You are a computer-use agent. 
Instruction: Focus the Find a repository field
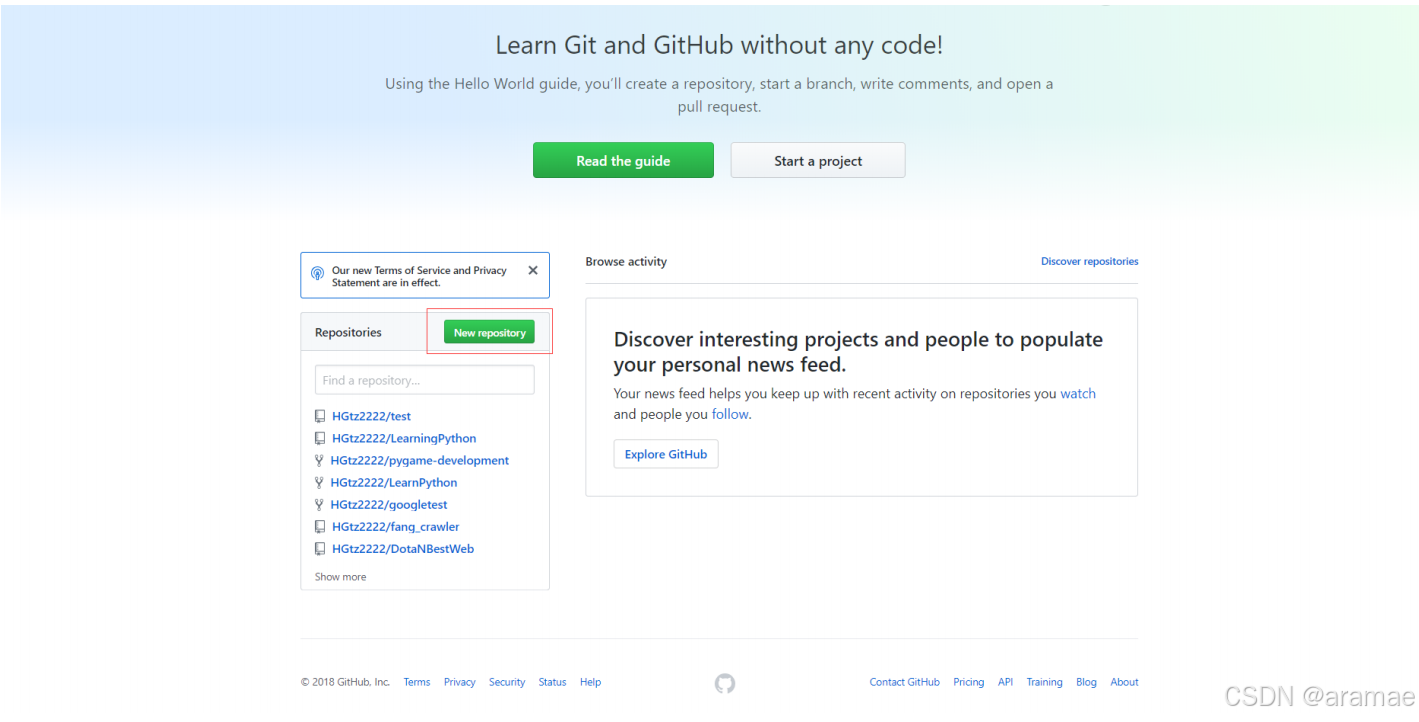pos(425,380)
